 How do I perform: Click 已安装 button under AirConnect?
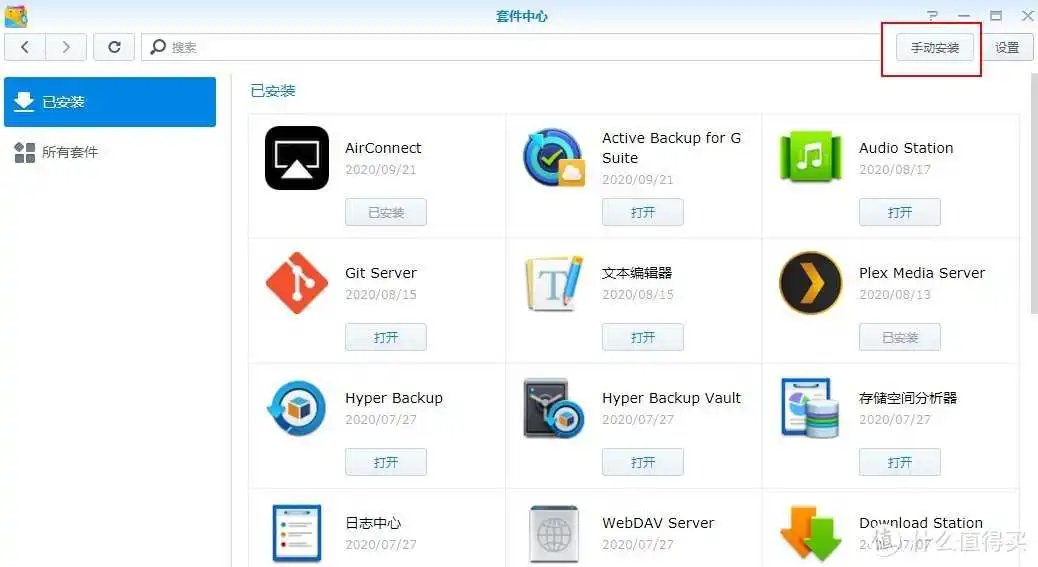[386, 212]
